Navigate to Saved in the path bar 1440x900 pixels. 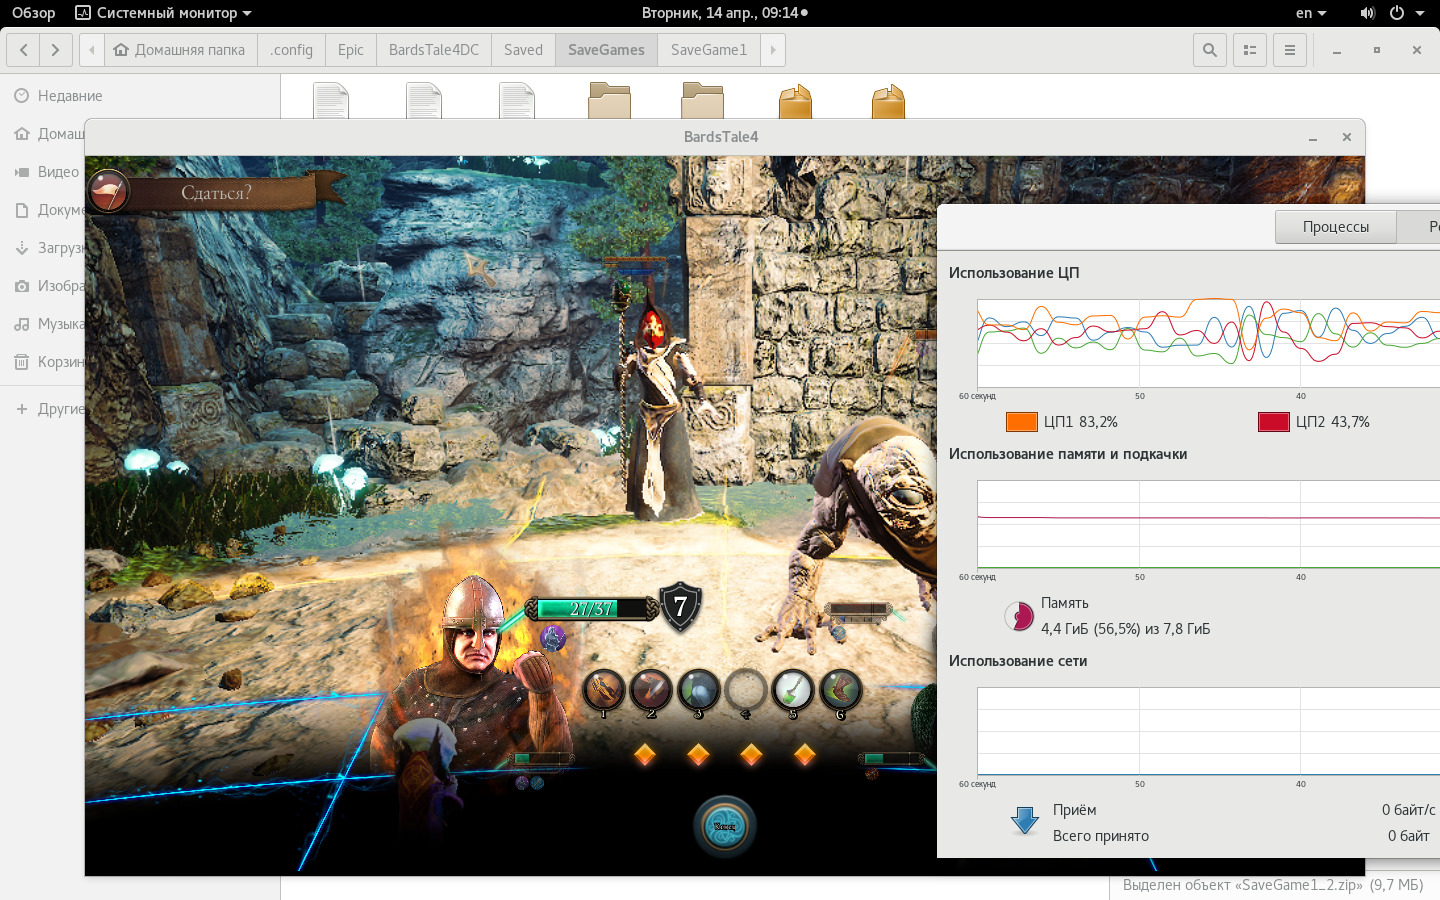(x=523, y=50)
